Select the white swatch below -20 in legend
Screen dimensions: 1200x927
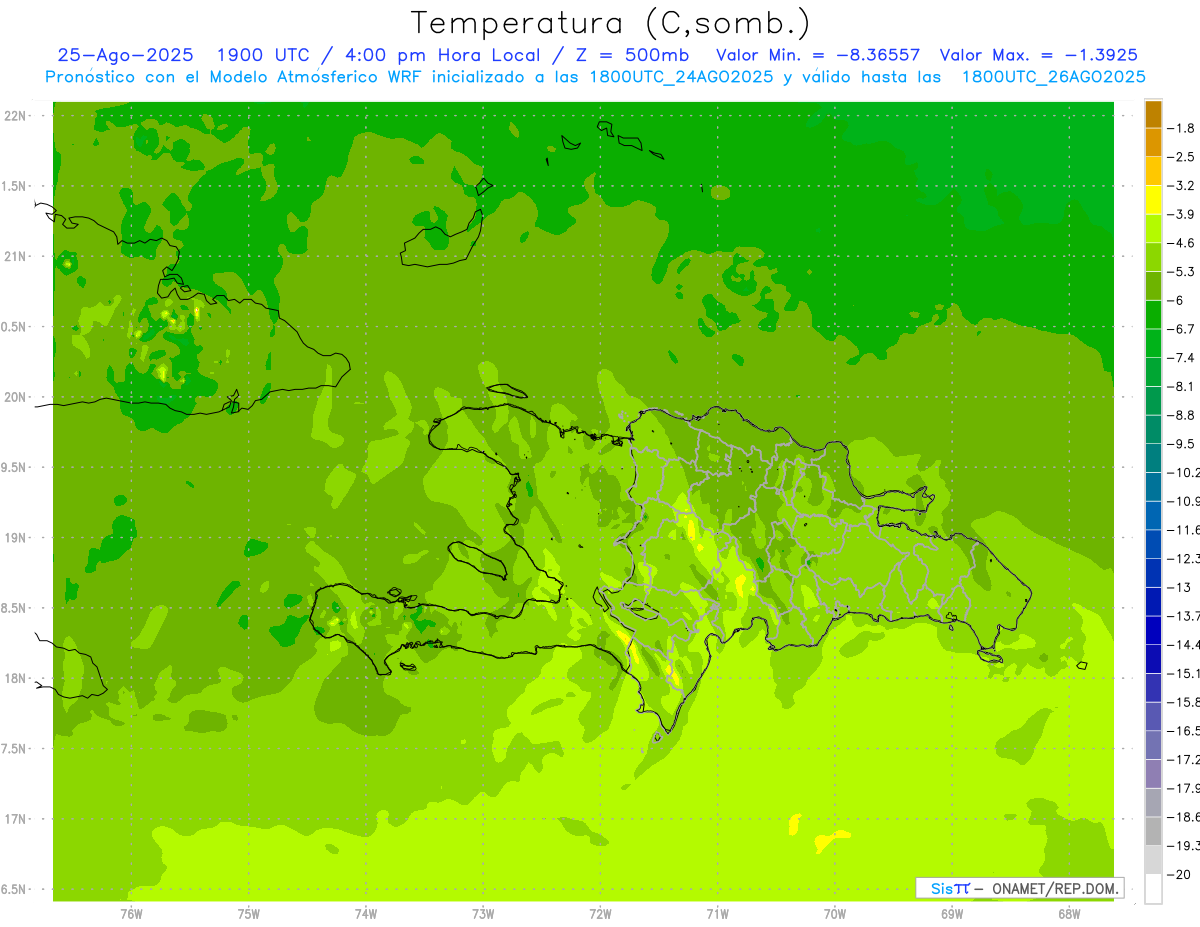pos(1153,888)
